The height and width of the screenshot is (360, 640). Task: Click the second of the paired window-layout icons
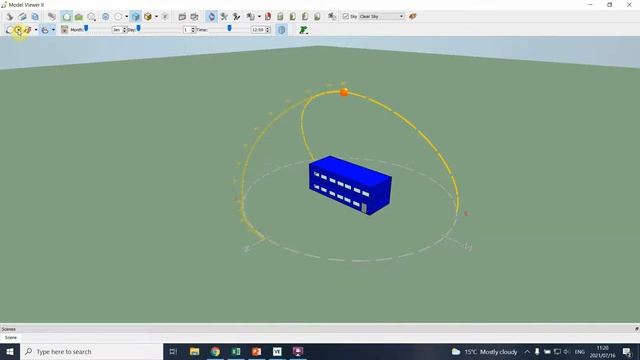click(x=194, y=17)
